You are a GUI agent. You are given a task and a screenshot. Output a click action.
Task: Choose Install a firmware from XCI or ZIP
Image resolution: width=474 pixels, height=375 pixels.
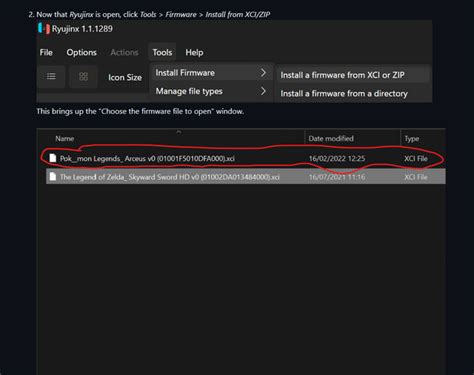click(352, 75)
